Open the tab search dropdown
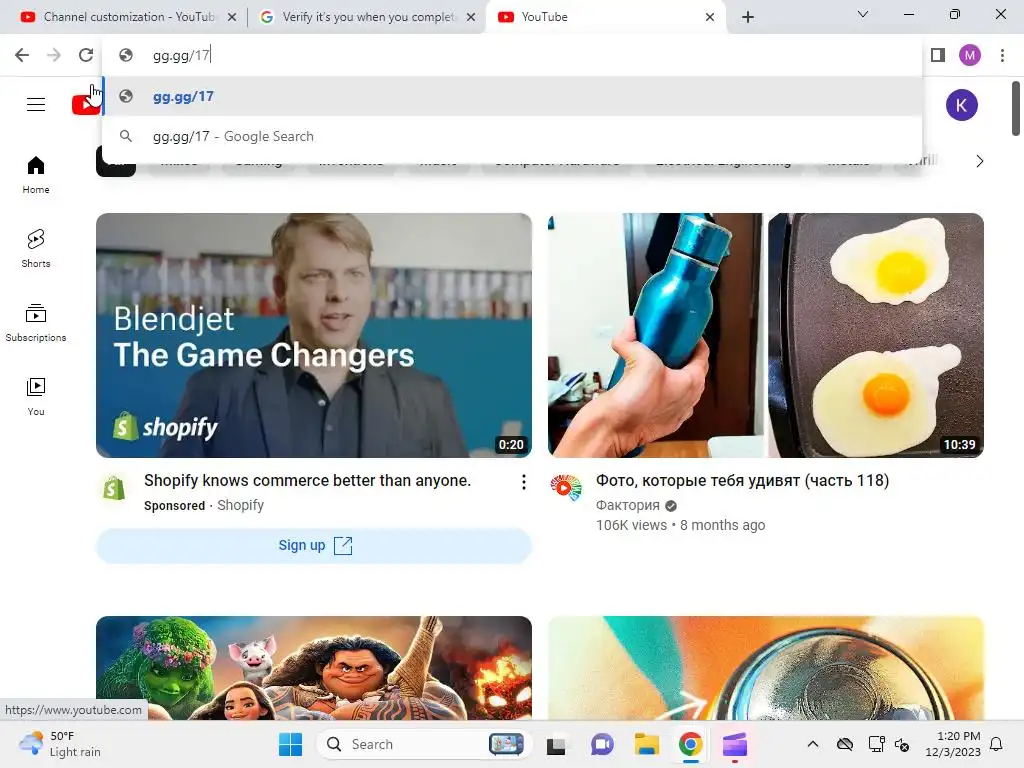 pos(863,14)
